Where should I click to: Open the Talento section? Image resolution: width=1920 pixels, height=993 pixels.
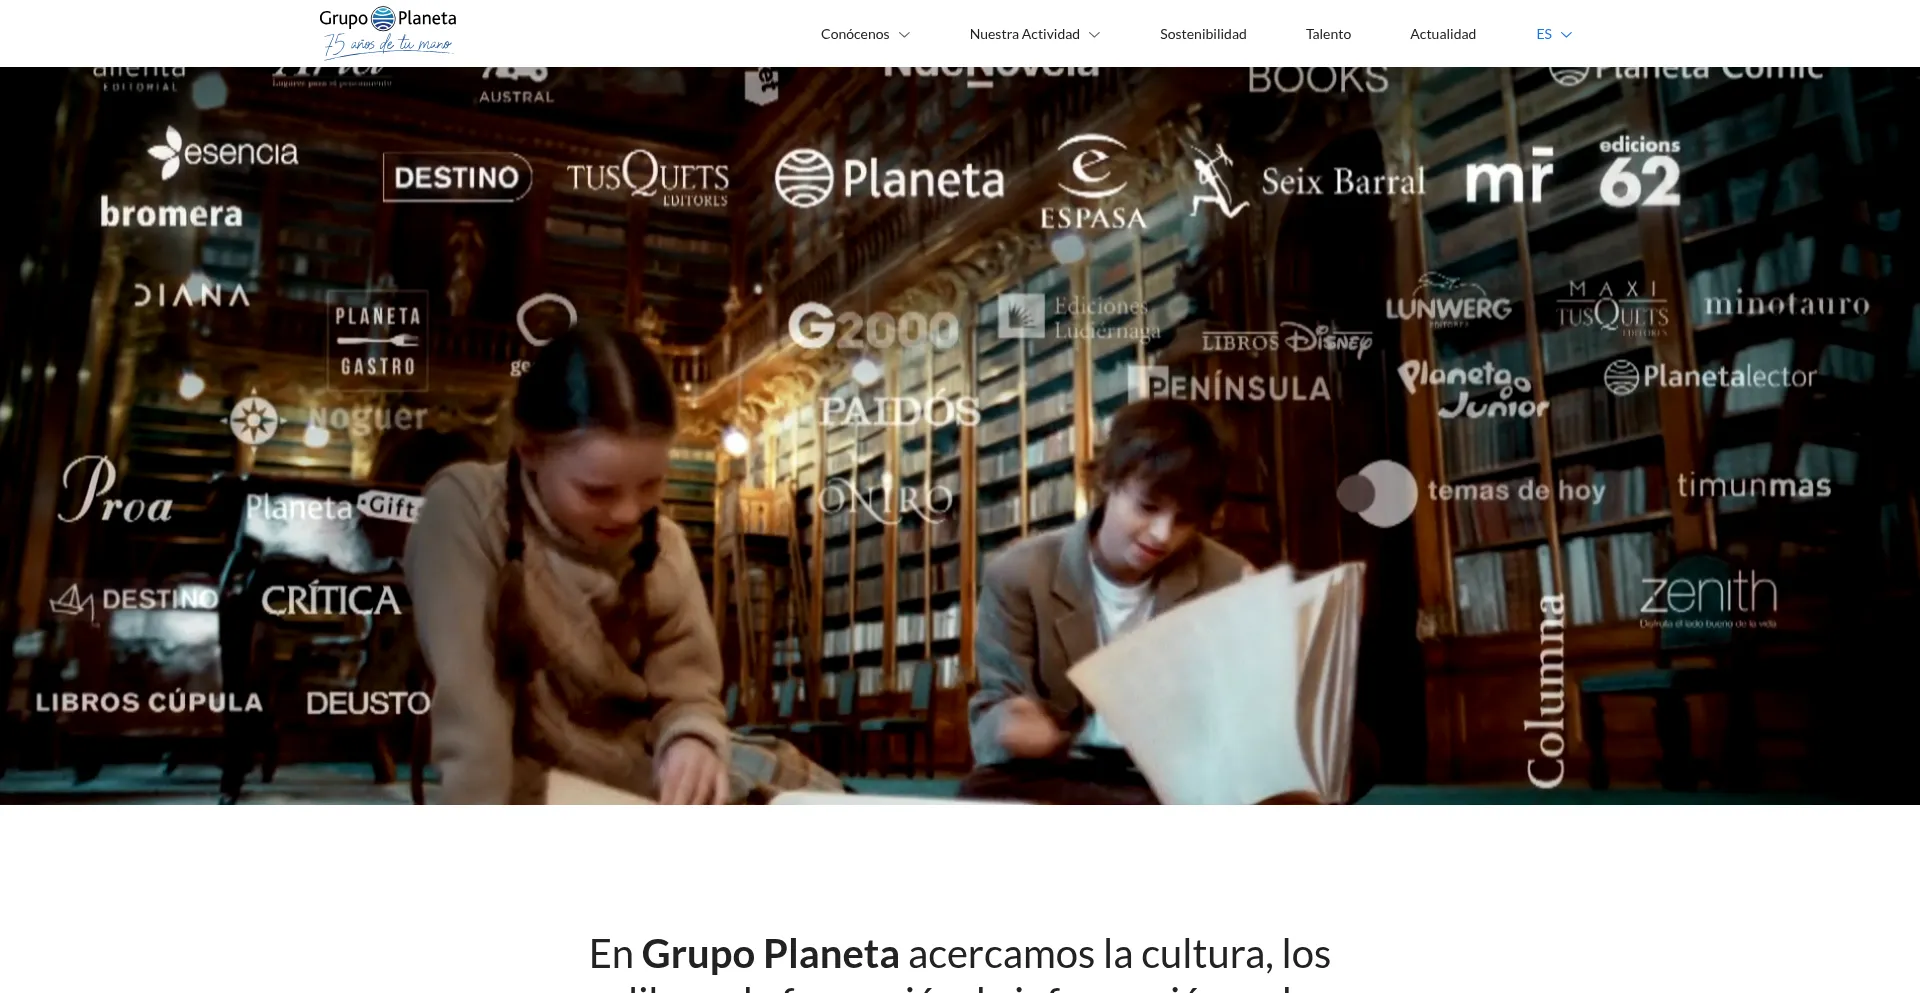[1328, 34]
